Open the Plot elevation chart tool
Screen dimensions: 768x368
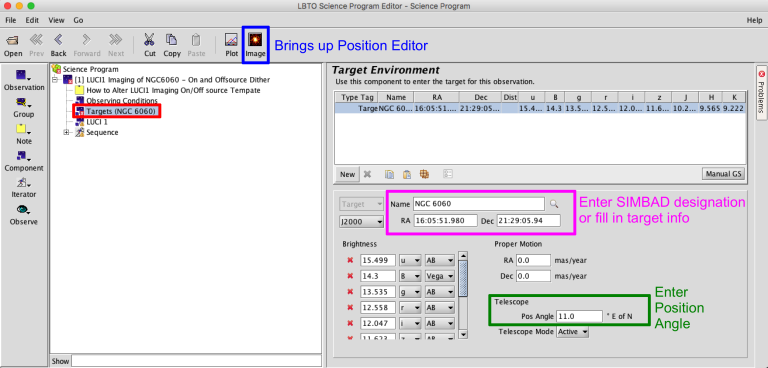tap(231, 40)
